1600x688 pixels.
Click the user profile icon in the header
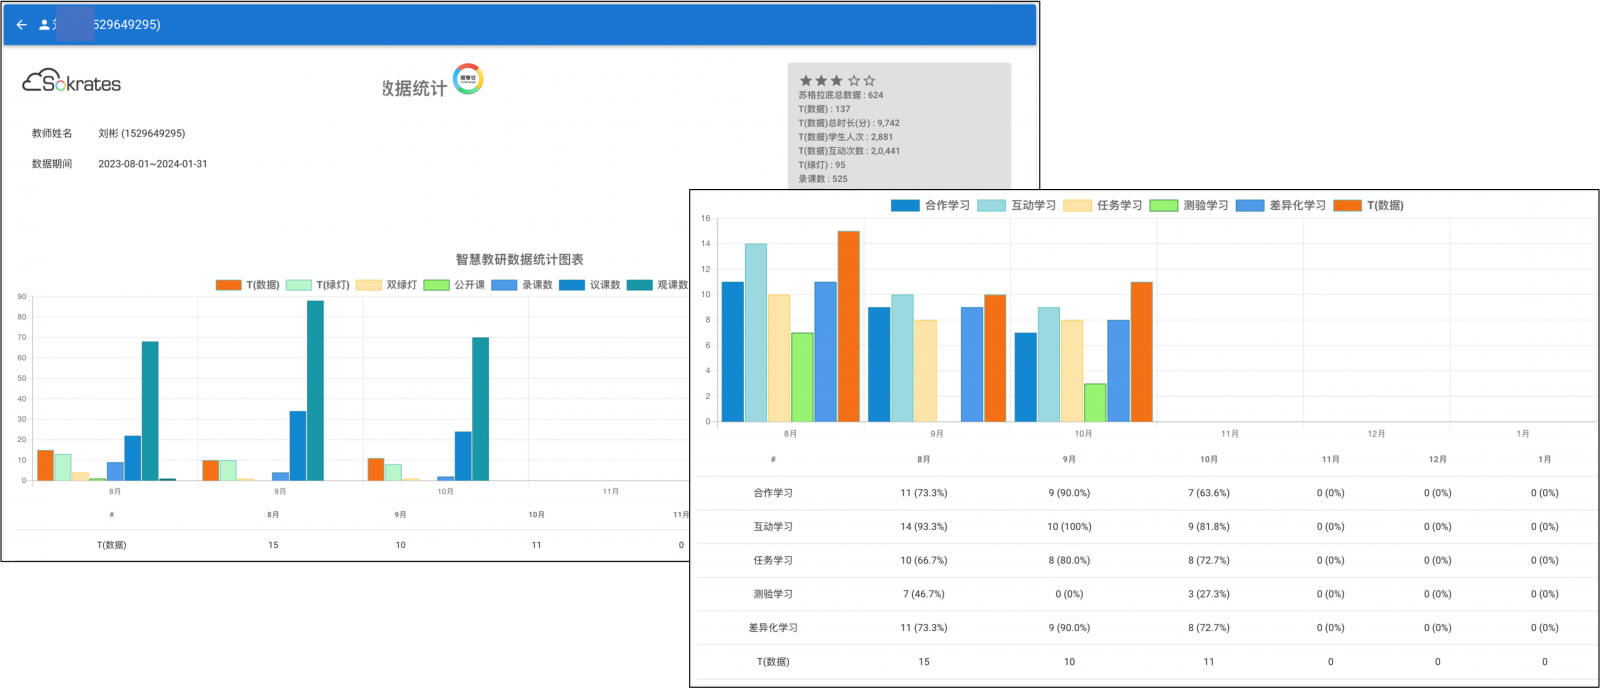point(44,25)
